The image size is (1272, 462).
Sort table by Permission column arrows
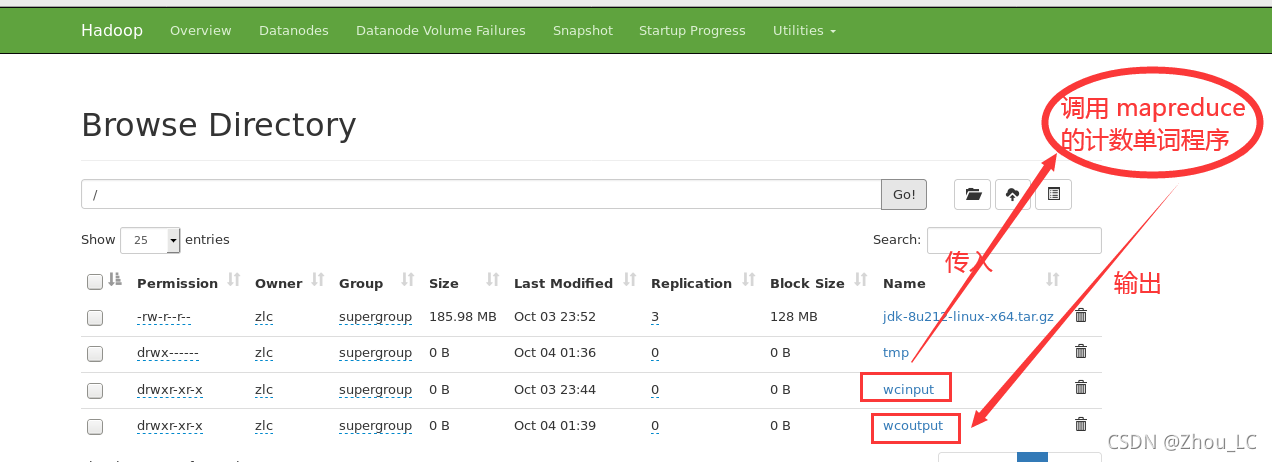pyautogui.click(x=234, y=281)
